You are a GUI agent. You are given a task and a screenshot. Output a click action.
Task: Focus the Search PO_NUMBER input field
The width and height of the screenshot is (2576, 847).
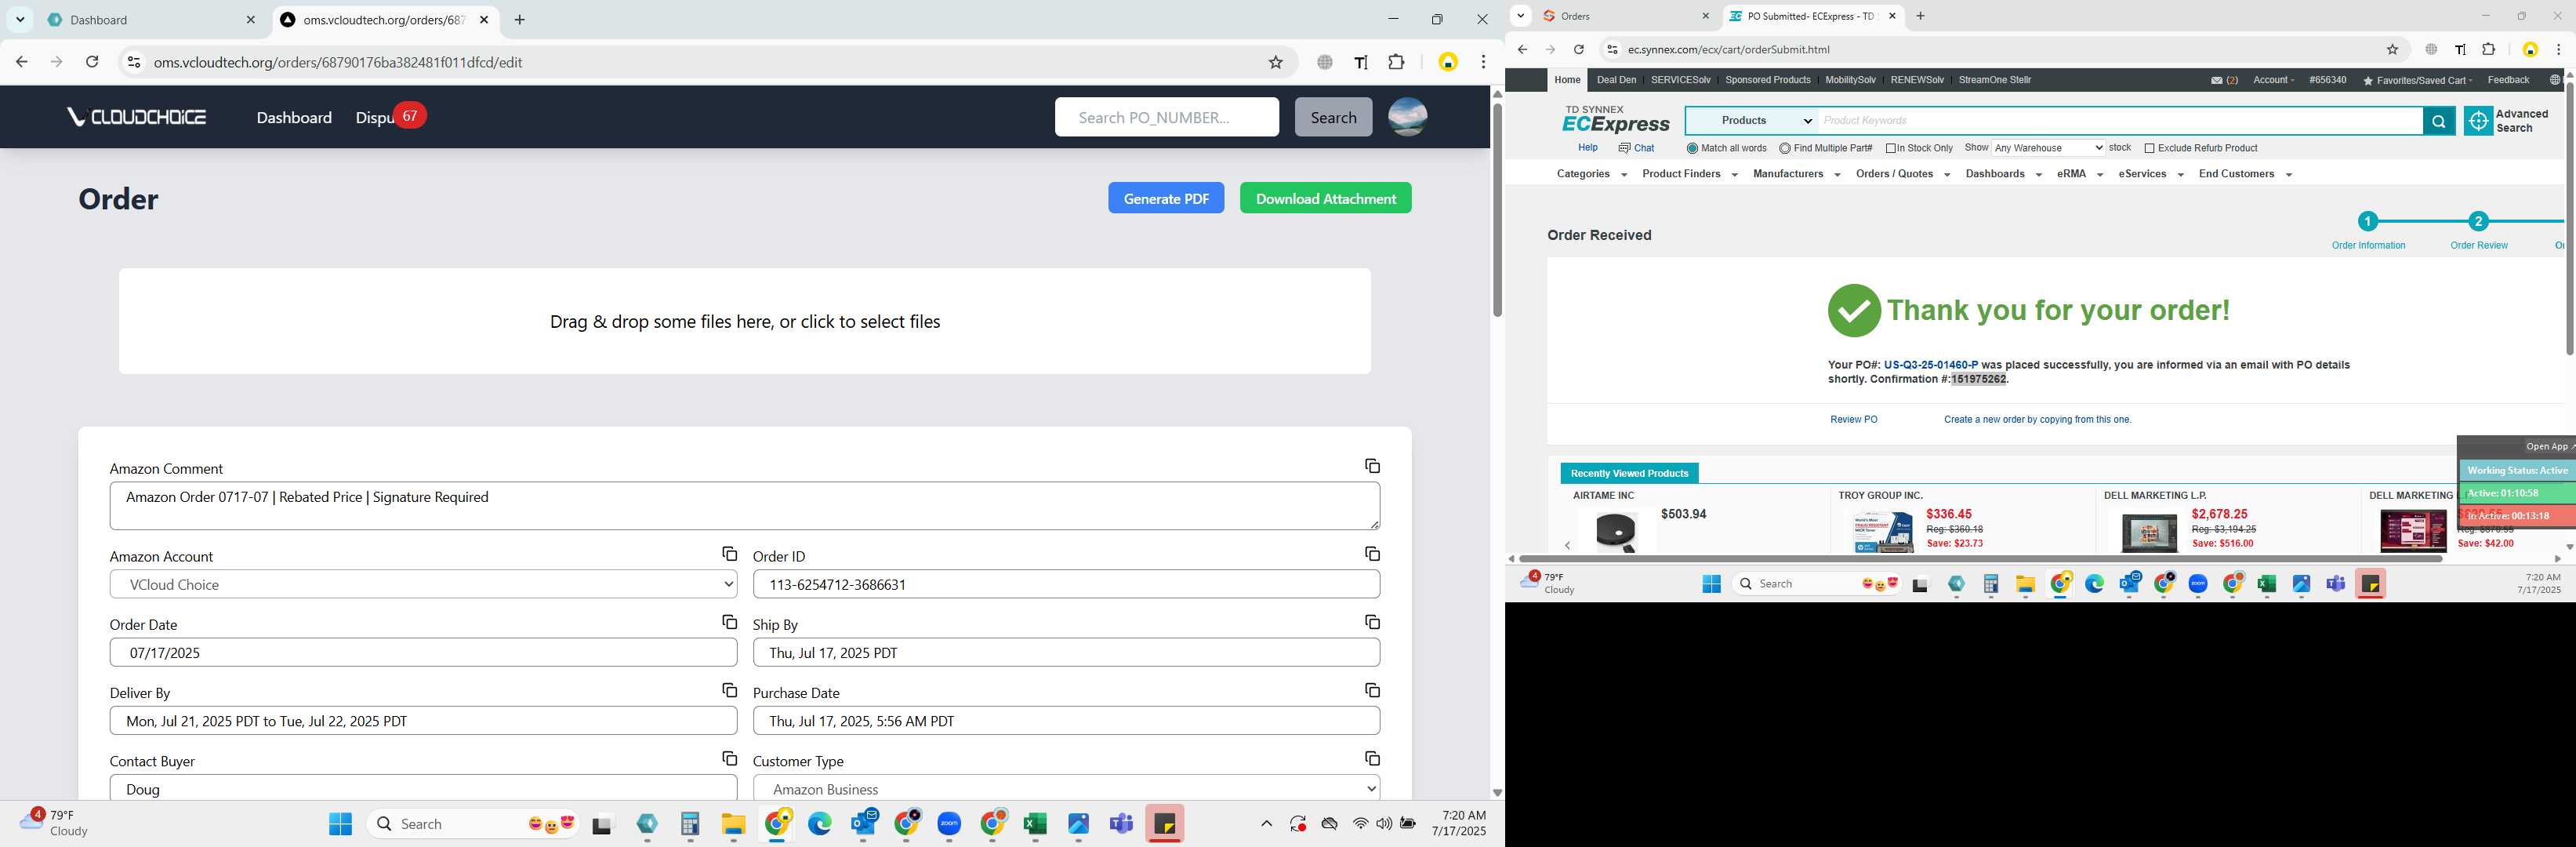coord(1166,117)
